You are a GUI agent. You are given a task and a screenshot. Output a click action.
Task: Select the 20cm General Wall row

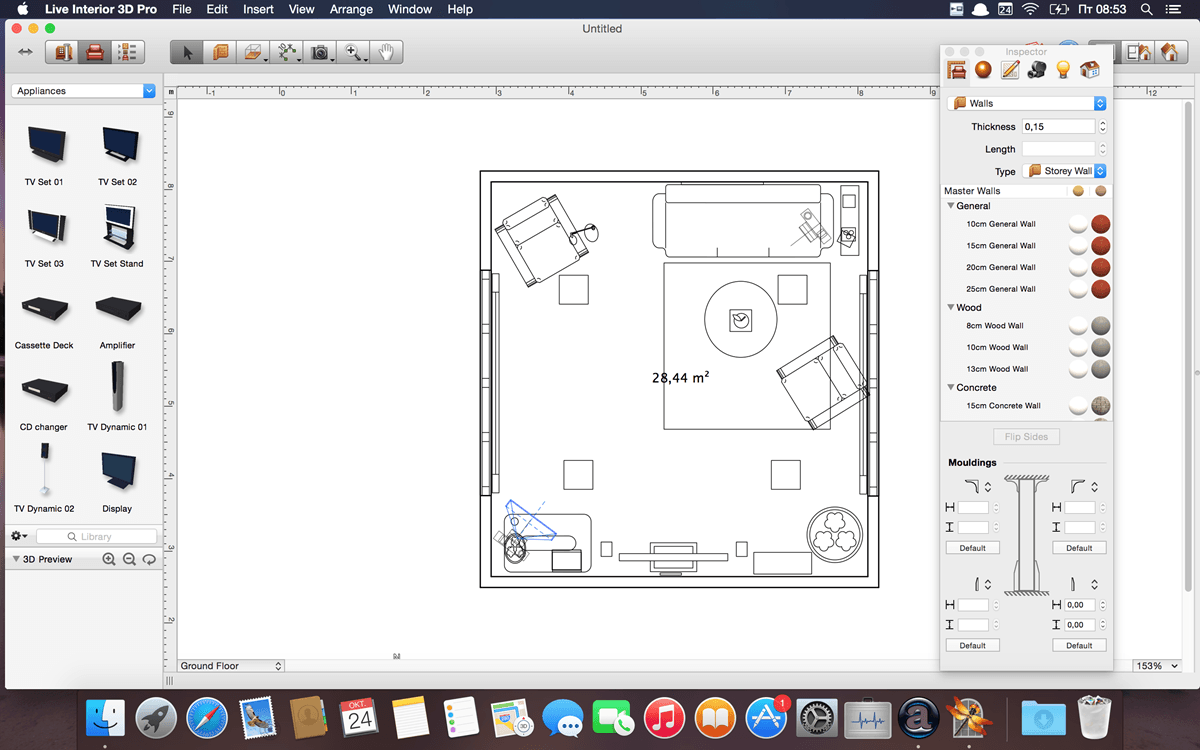(x=1026, y=268)
